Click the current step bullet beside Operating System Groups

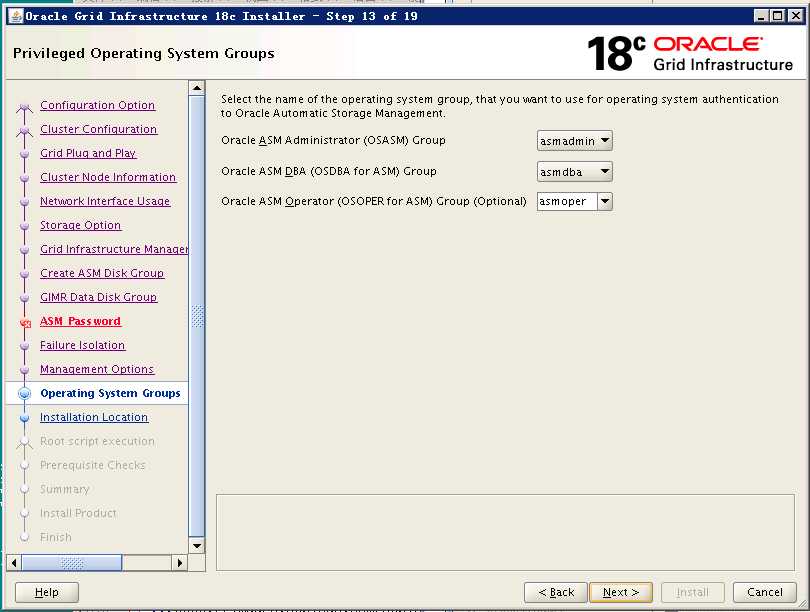pyautogui.click(x=24, y=394)
